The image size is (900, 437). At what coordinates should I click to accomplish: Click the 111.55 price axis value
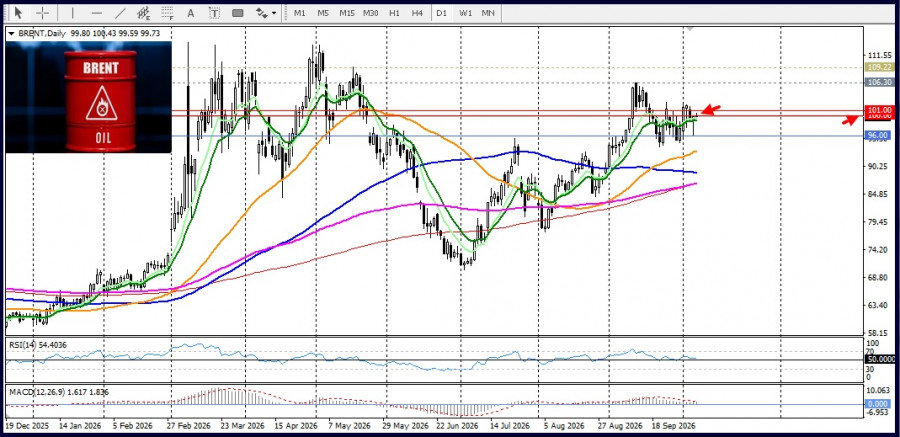coord(878,55)
